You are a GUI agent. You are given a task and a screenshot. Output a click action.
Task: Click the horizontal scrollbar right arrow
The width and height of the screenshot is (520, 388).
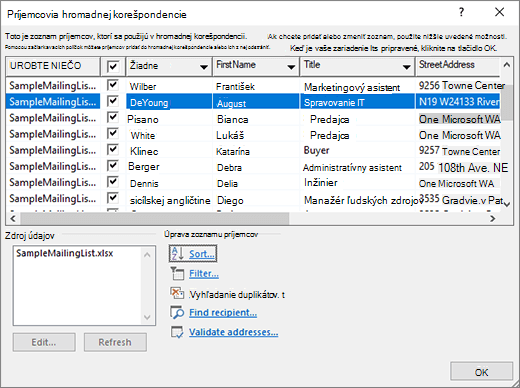point(492,218)
